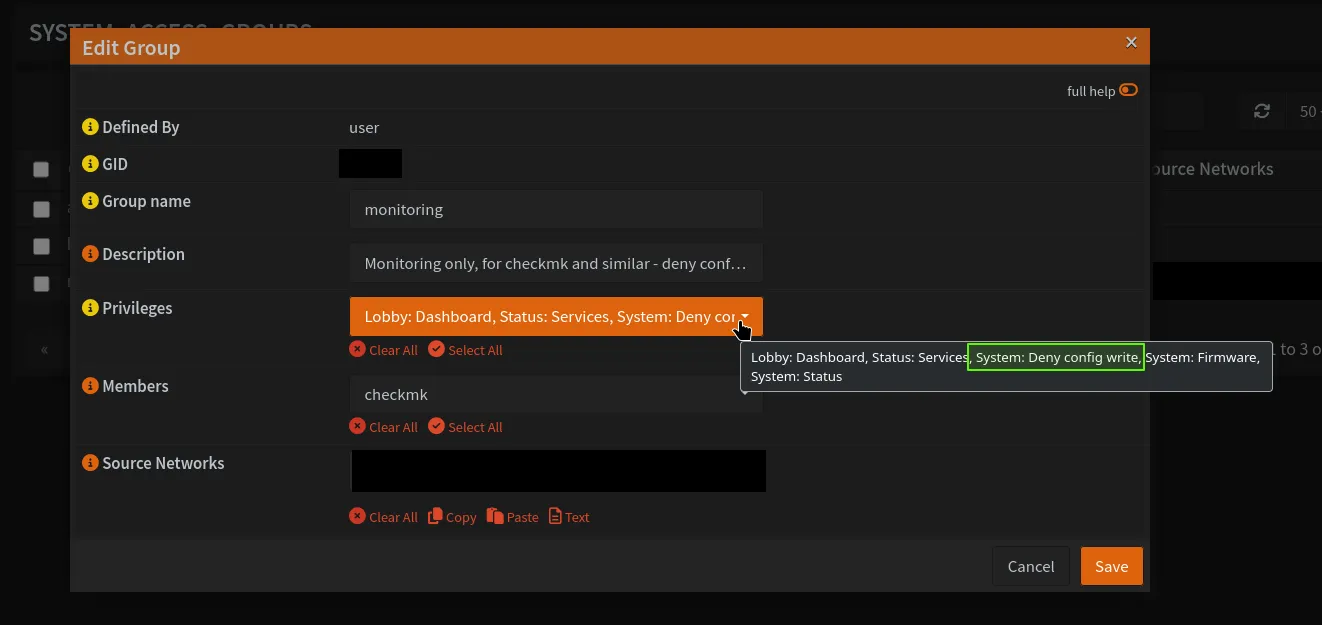The height and width of the screenshot is (625, 1322).
Task: Click the info icon beside GID
Action: (90, 164)
